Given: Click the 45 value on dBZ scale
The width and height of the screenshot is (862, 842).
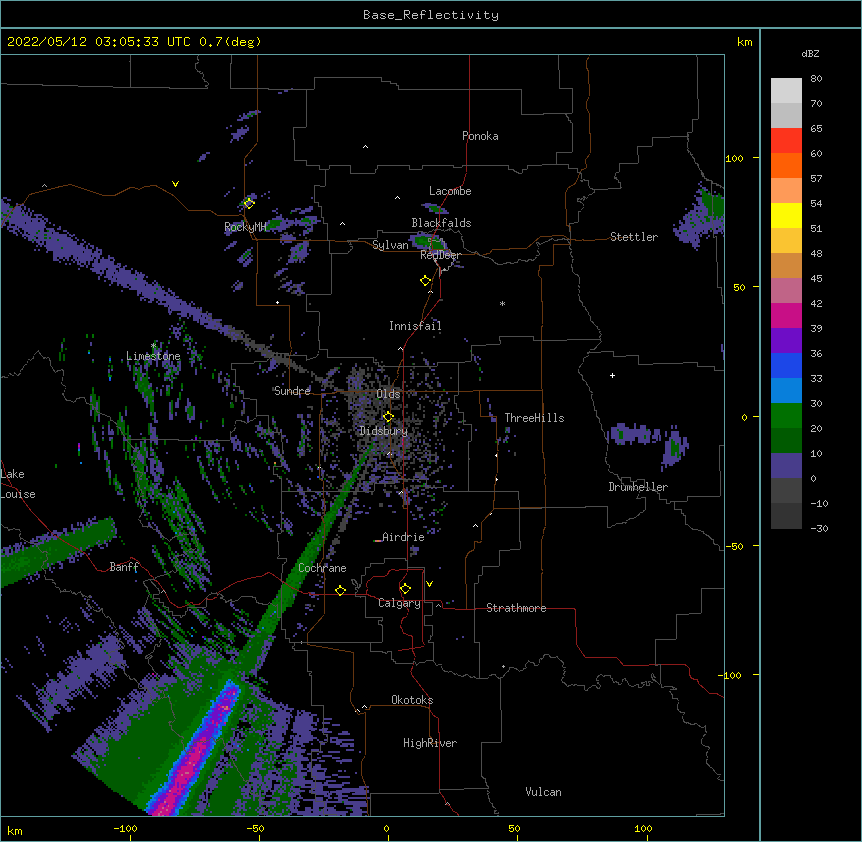Looking at the screenshot, I should pyautogui.click(x=816, y=279).
